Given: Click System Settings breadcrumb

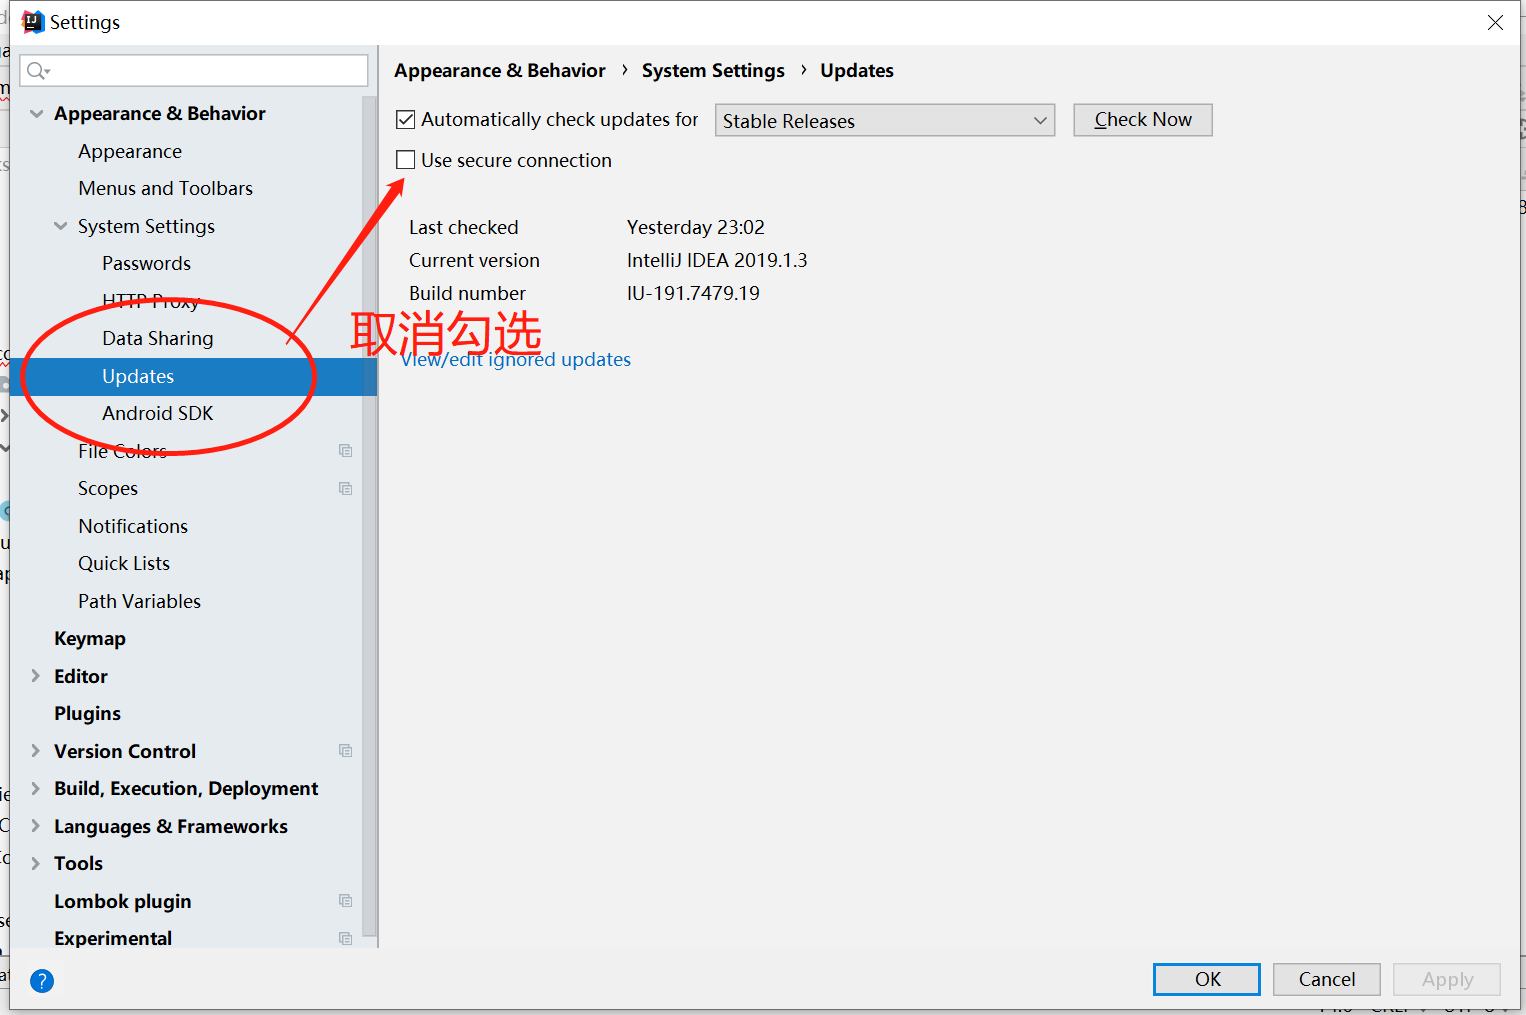Looking at the screenshot, I should (x=713, y=71).
